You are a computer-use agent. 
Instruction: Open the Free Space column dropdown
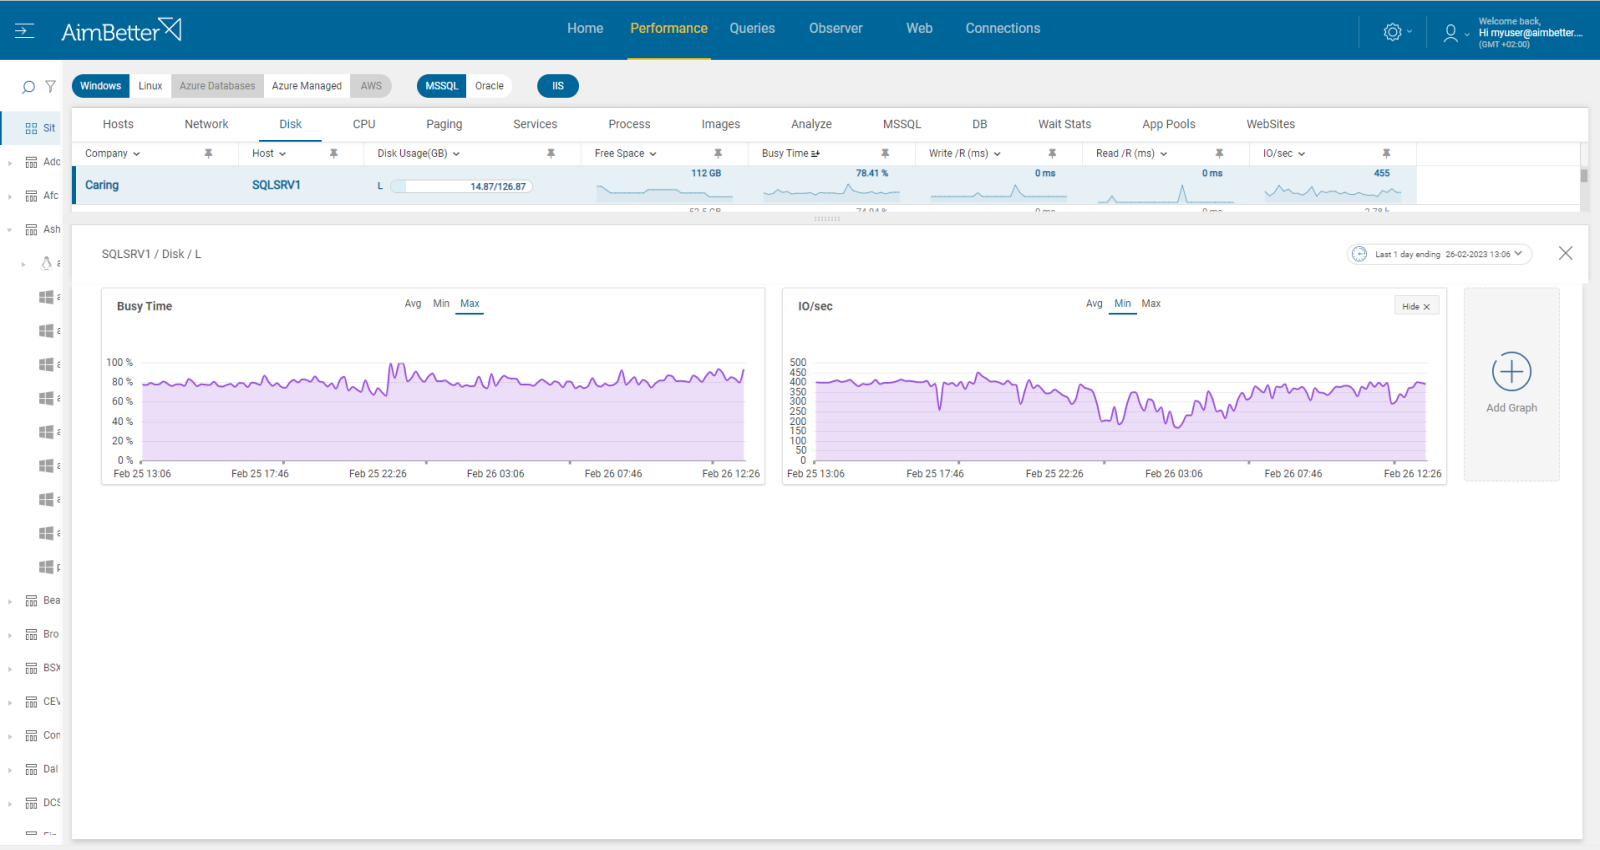click(653, 154)
